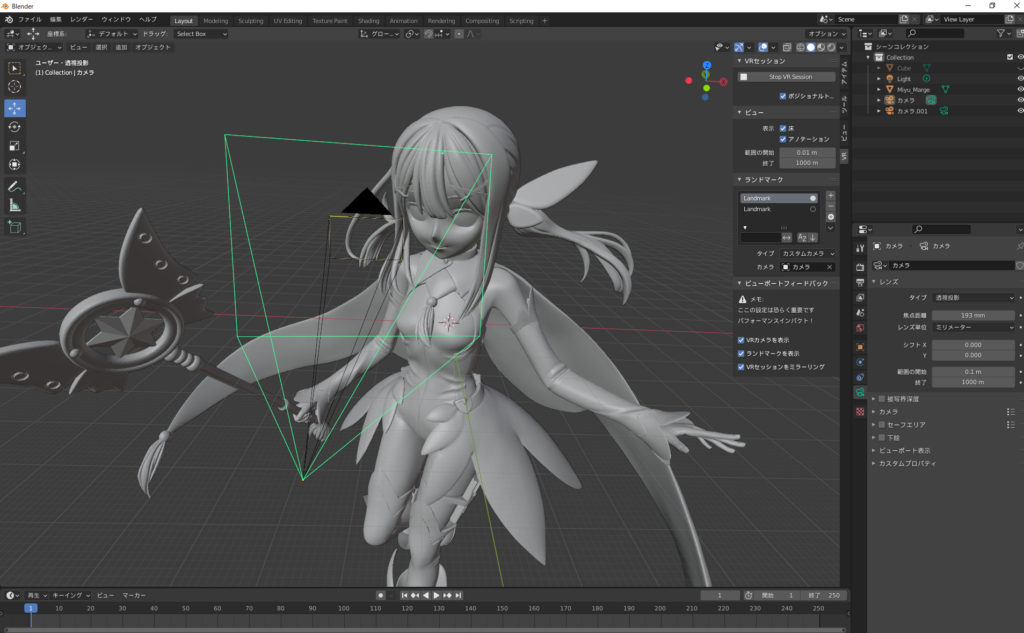This screenshot has height=633, width=1024.
Task: Add a new landmark with plus icon
Action: tap(830, 196)
